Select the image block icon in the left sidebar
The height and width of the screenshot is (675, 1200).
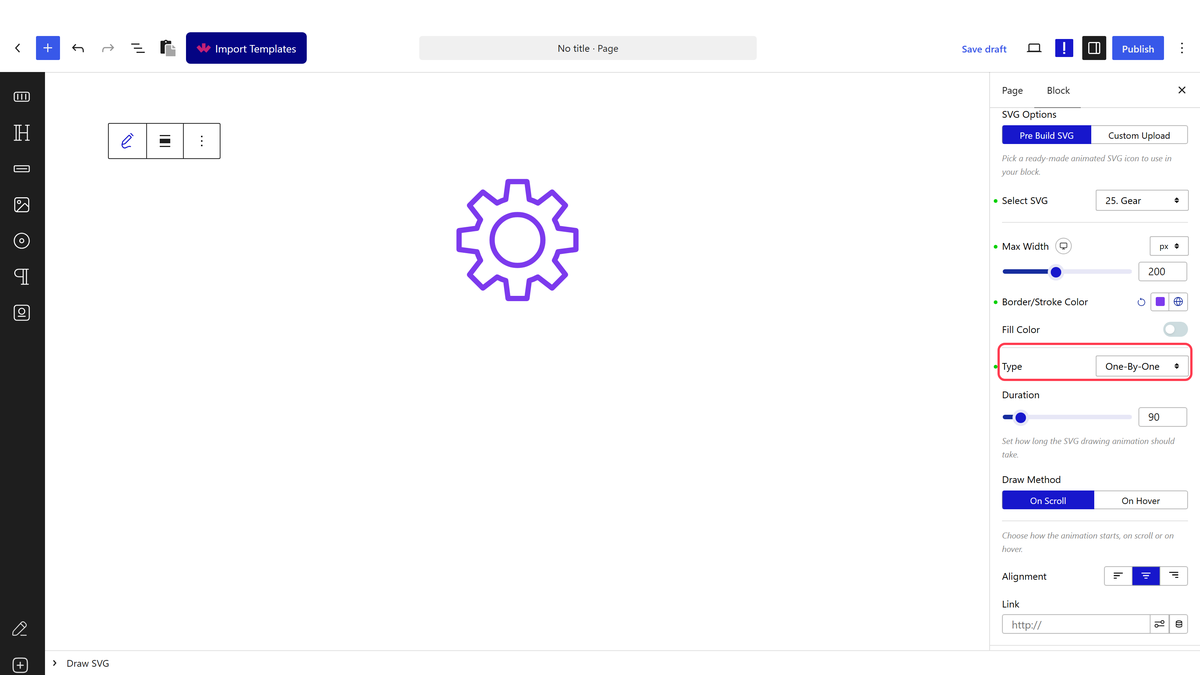(22, 205)
